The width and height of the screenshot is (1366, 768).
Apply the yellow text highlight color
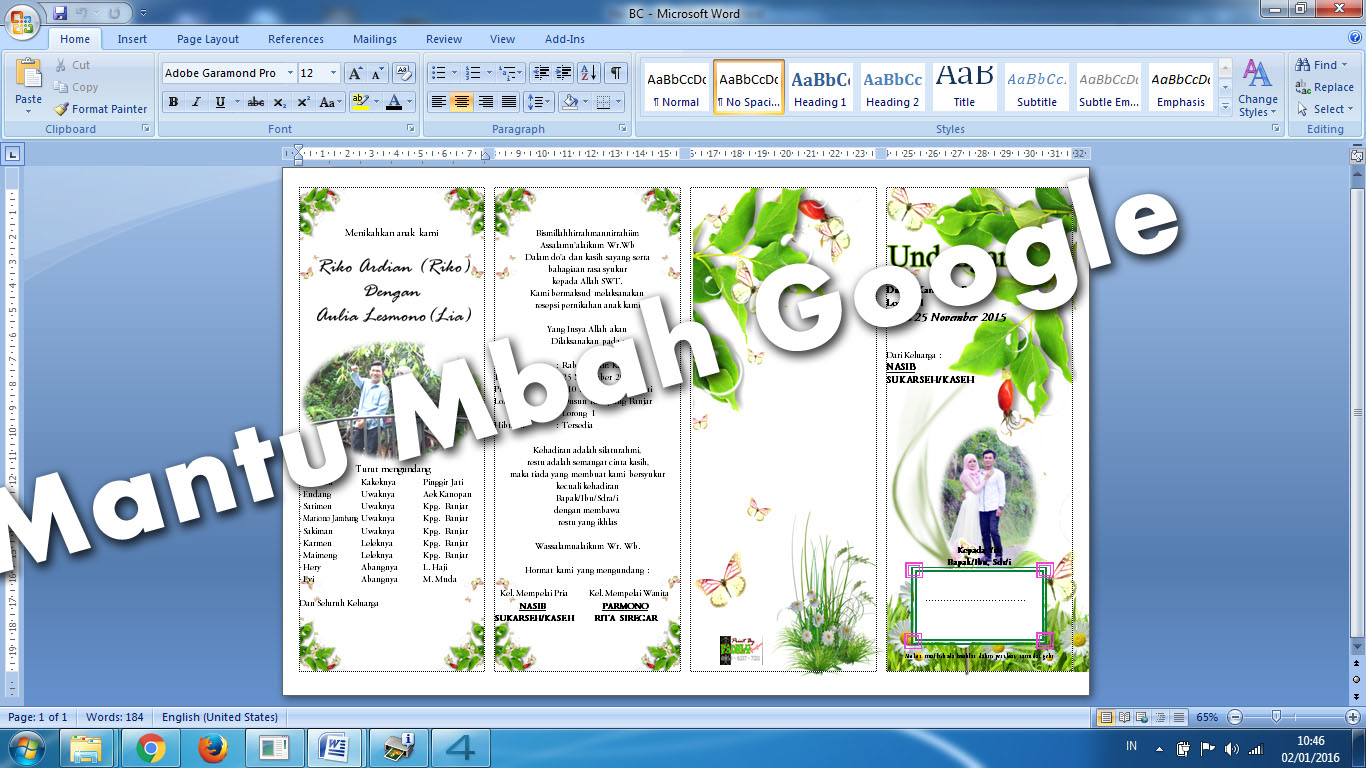(362, 102)
